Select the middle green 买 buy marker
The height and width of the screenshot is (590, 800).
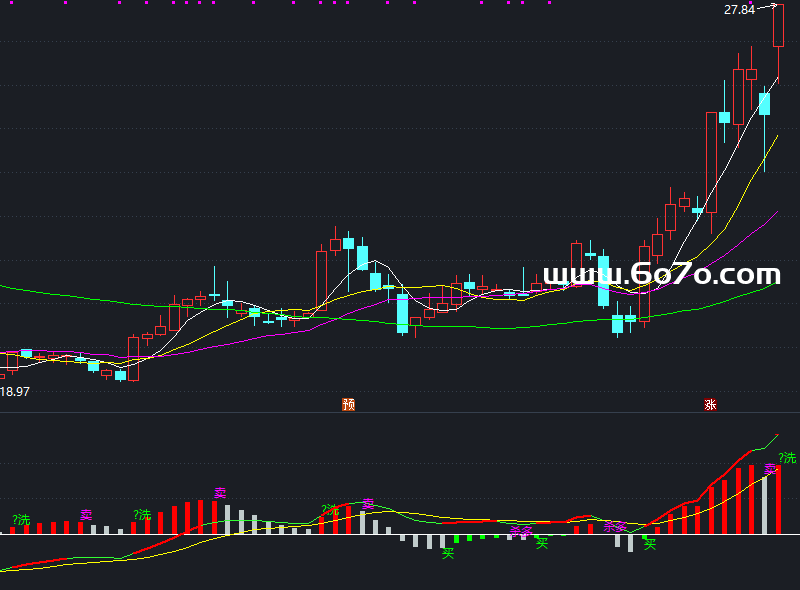pos(542,543)
